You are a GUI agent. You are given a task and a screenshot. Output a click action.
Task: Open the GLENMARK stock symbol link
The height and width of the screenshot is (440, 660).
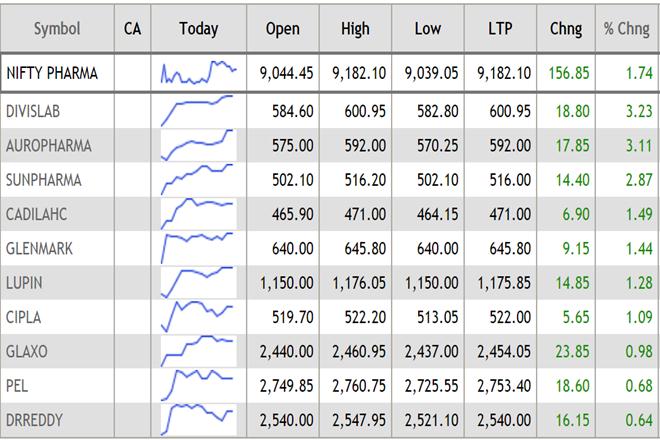click(41, 244)
